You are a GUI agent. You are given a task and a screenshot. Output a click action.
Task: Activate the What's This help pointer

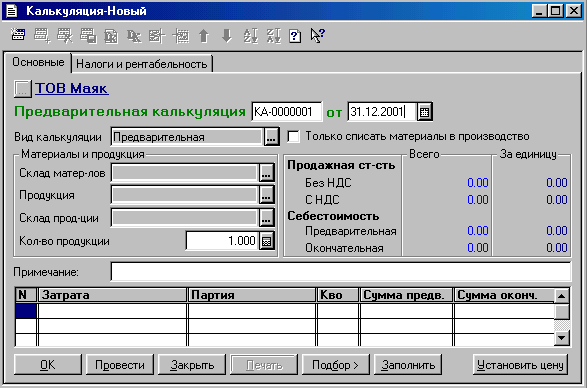click(318, 36)
